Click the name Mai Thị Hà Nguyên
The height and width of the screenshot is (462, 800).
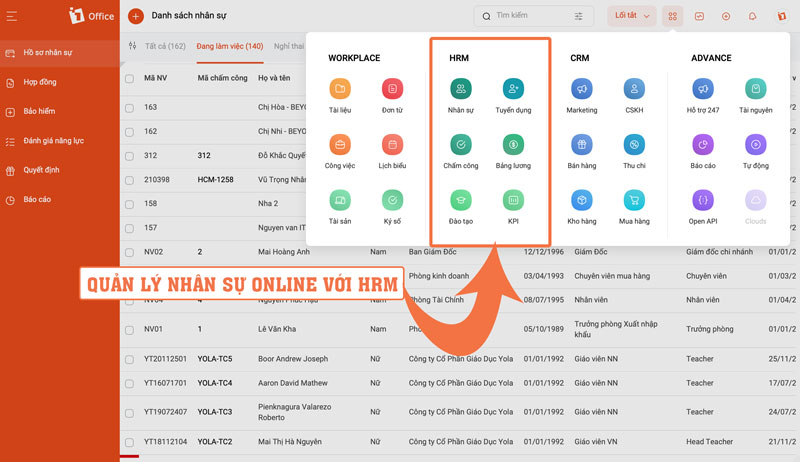[x=290, y=442]
